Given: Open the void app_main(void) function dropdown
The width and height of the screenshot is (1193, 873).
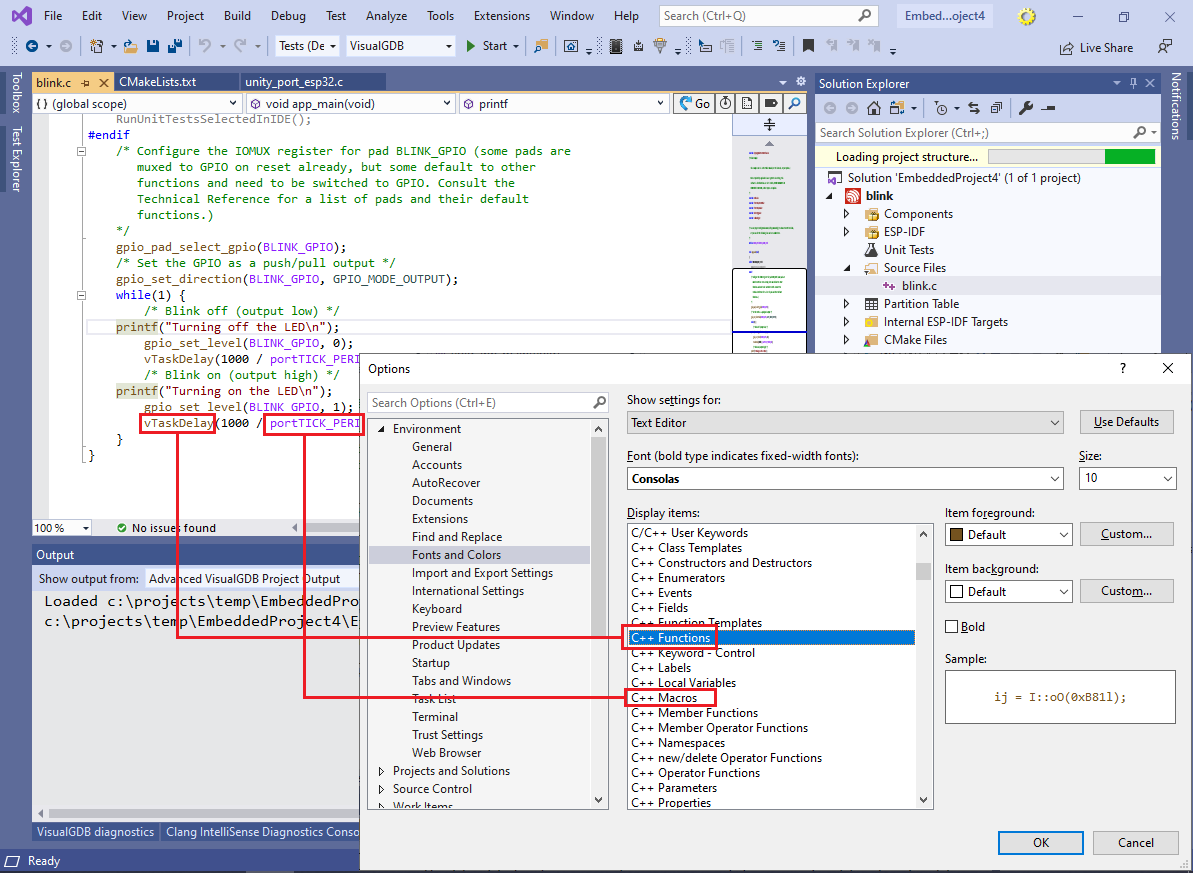Looking at the screenshot, I should coord(351,104).
